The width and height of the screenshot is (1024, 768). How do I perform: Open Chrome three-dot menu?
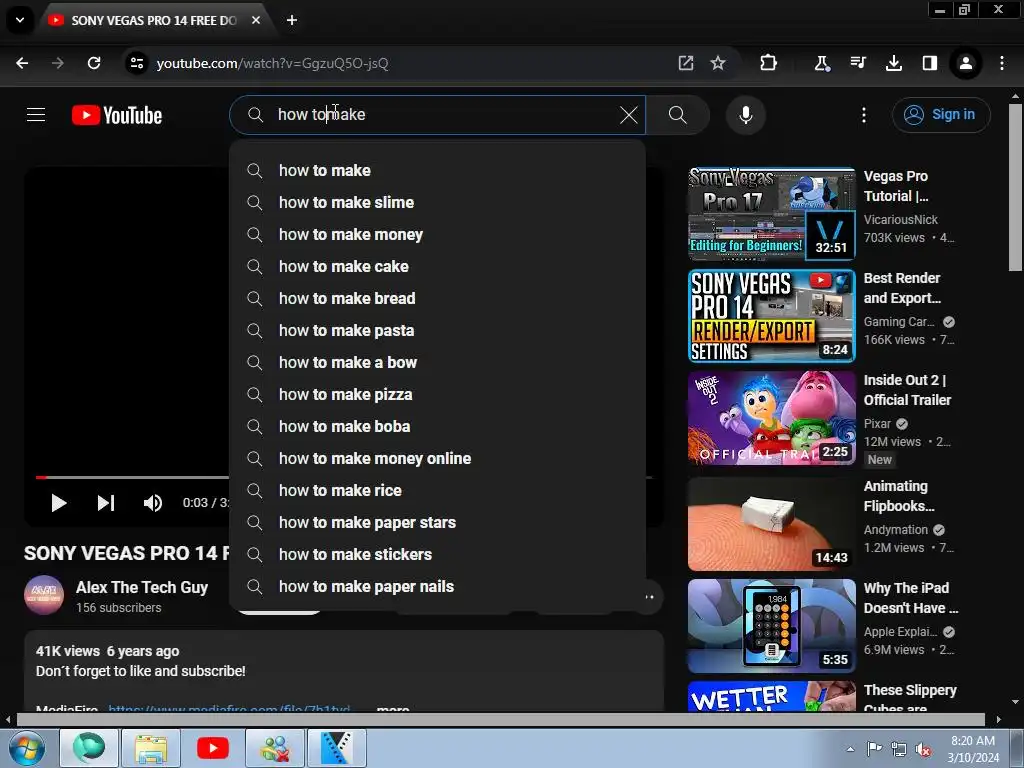tap(1002, 63)
